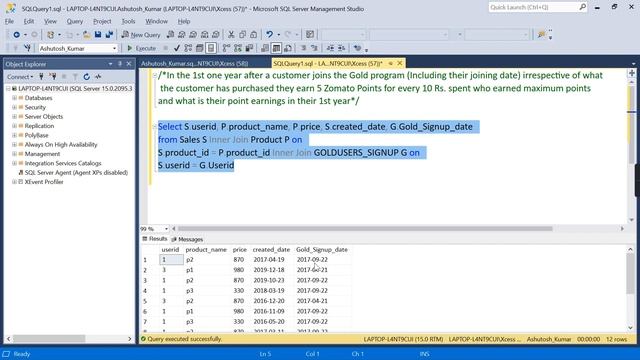The image size is (640, 360).
Task: Click the Database Engine Query icon
Action: pyautogui.click(x=170, y=35)
